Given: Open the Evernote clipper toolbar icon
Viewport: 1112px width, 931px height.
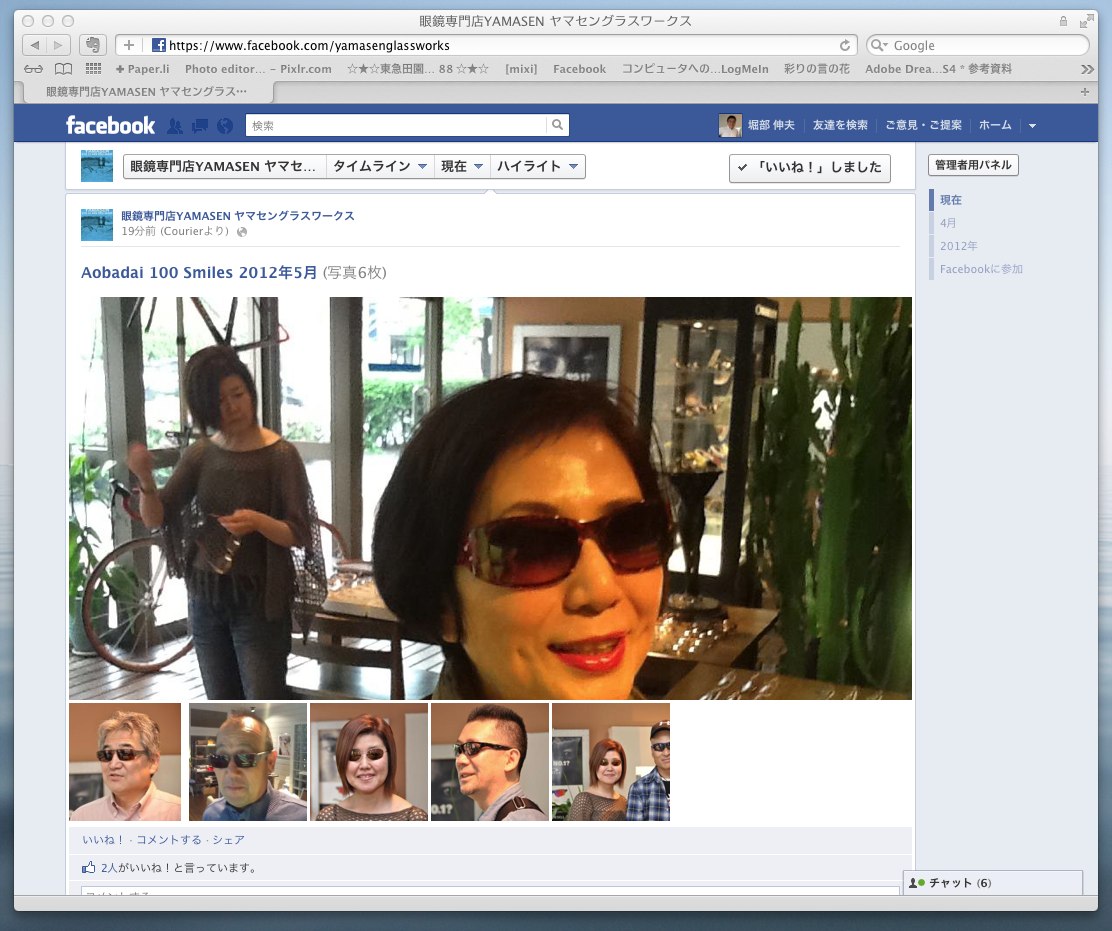Looking at the screenshot, I should pos(92,45).
